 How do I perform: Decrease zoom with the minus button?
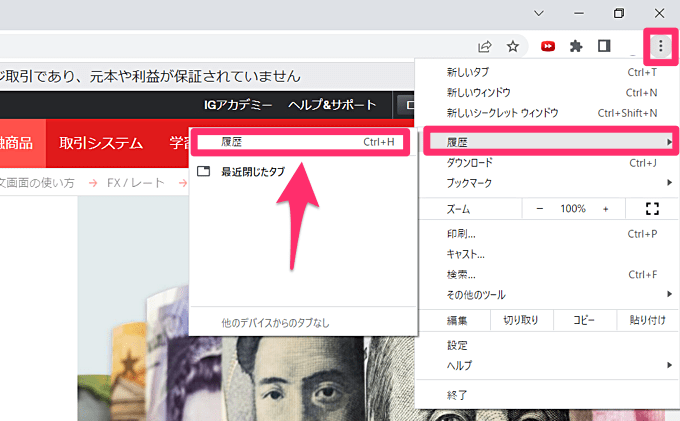click(x=540, y=208)
